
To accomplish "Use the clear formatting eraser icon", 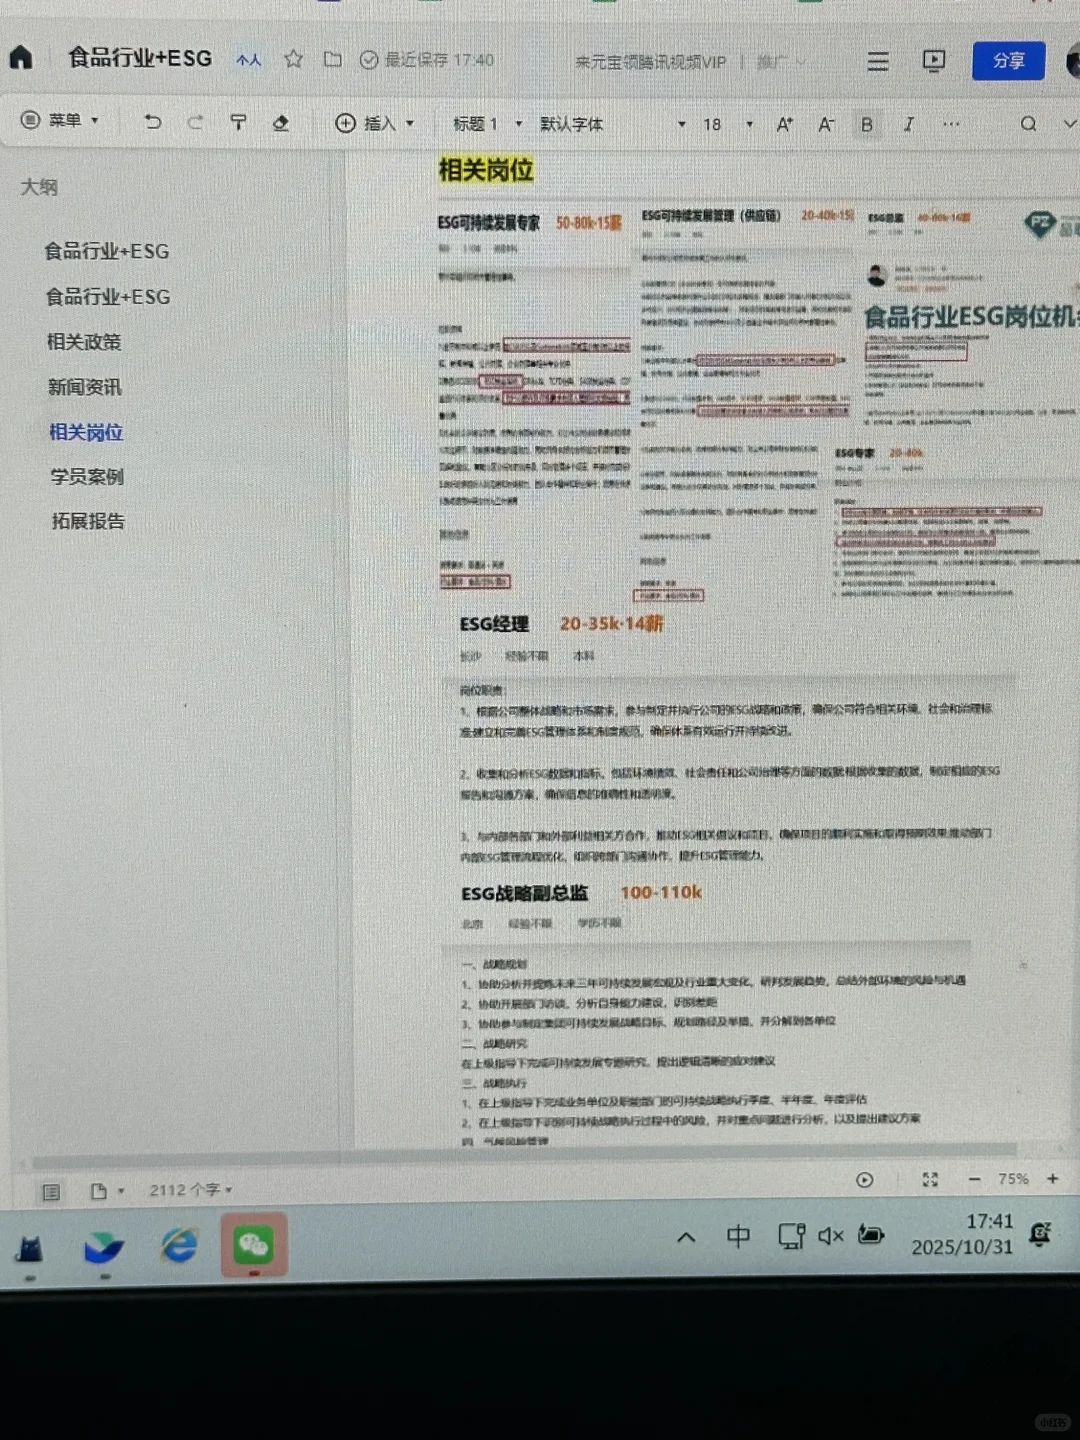I will (281, 121).
